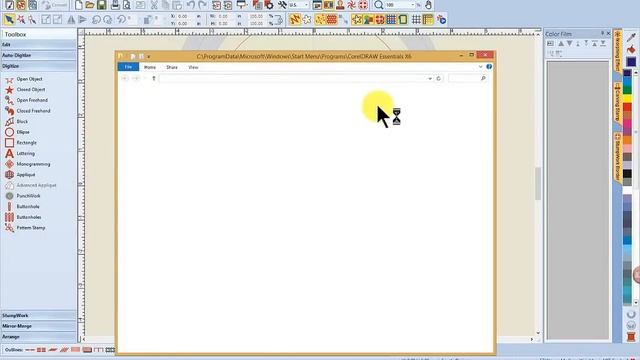Collapse the Digitize toolbox section
Viewport: 640px width, 360px height.
tap(38, 66)
